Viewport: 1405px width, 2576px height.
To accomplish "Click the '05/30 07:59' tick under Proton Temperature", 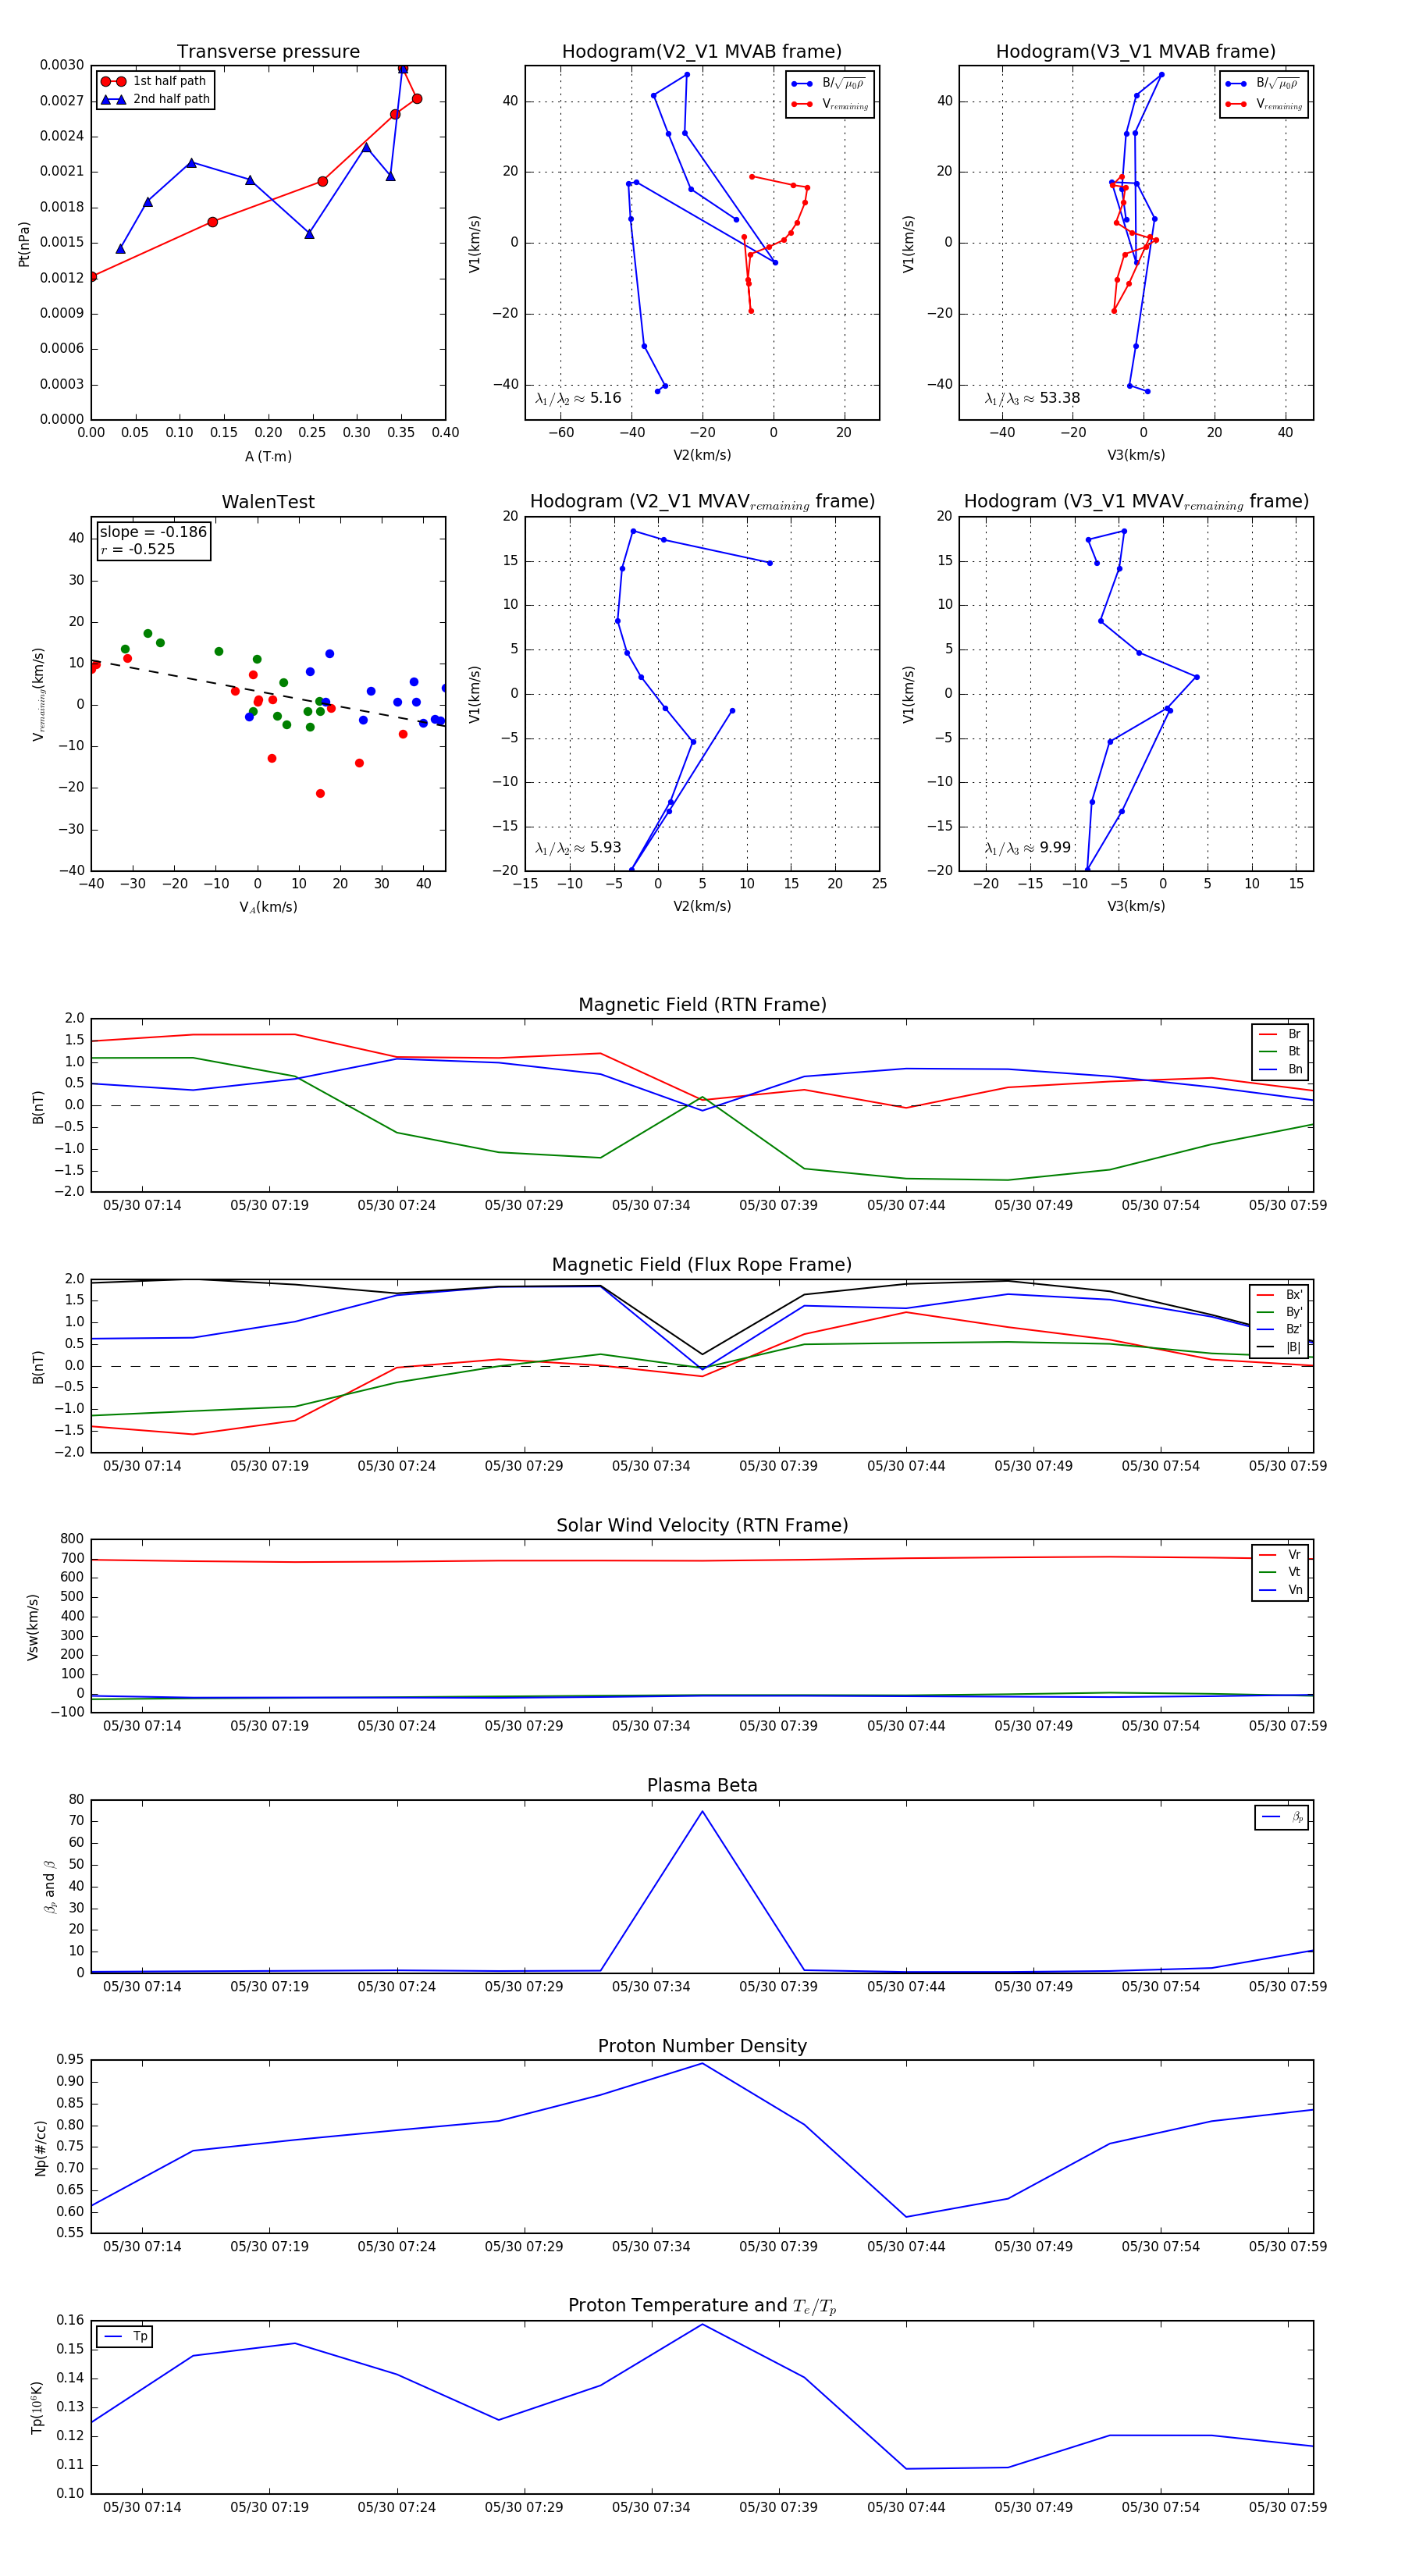I will (x=1287, y=2507).
